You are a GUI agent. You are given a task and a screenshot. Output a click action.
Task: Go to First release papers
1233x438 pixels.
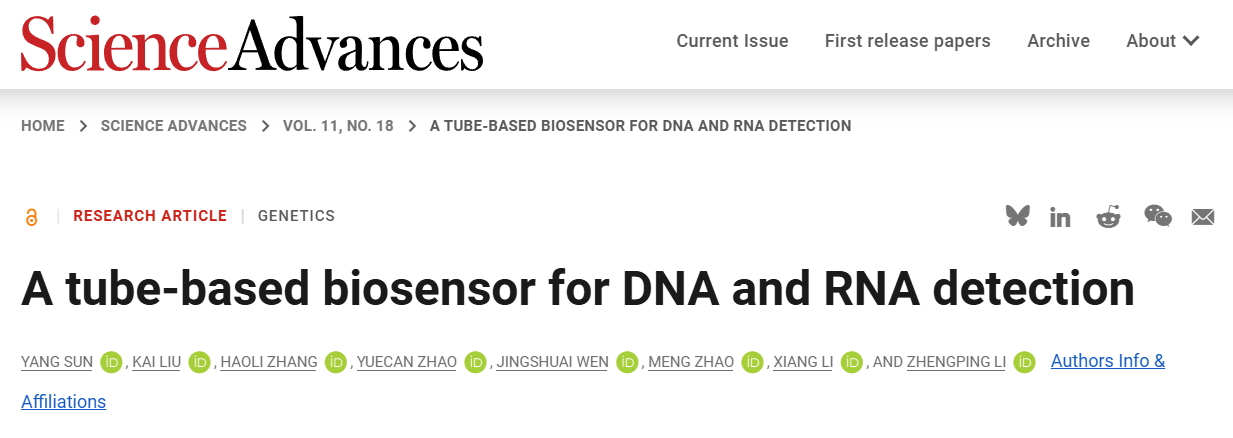pos(907,41)
